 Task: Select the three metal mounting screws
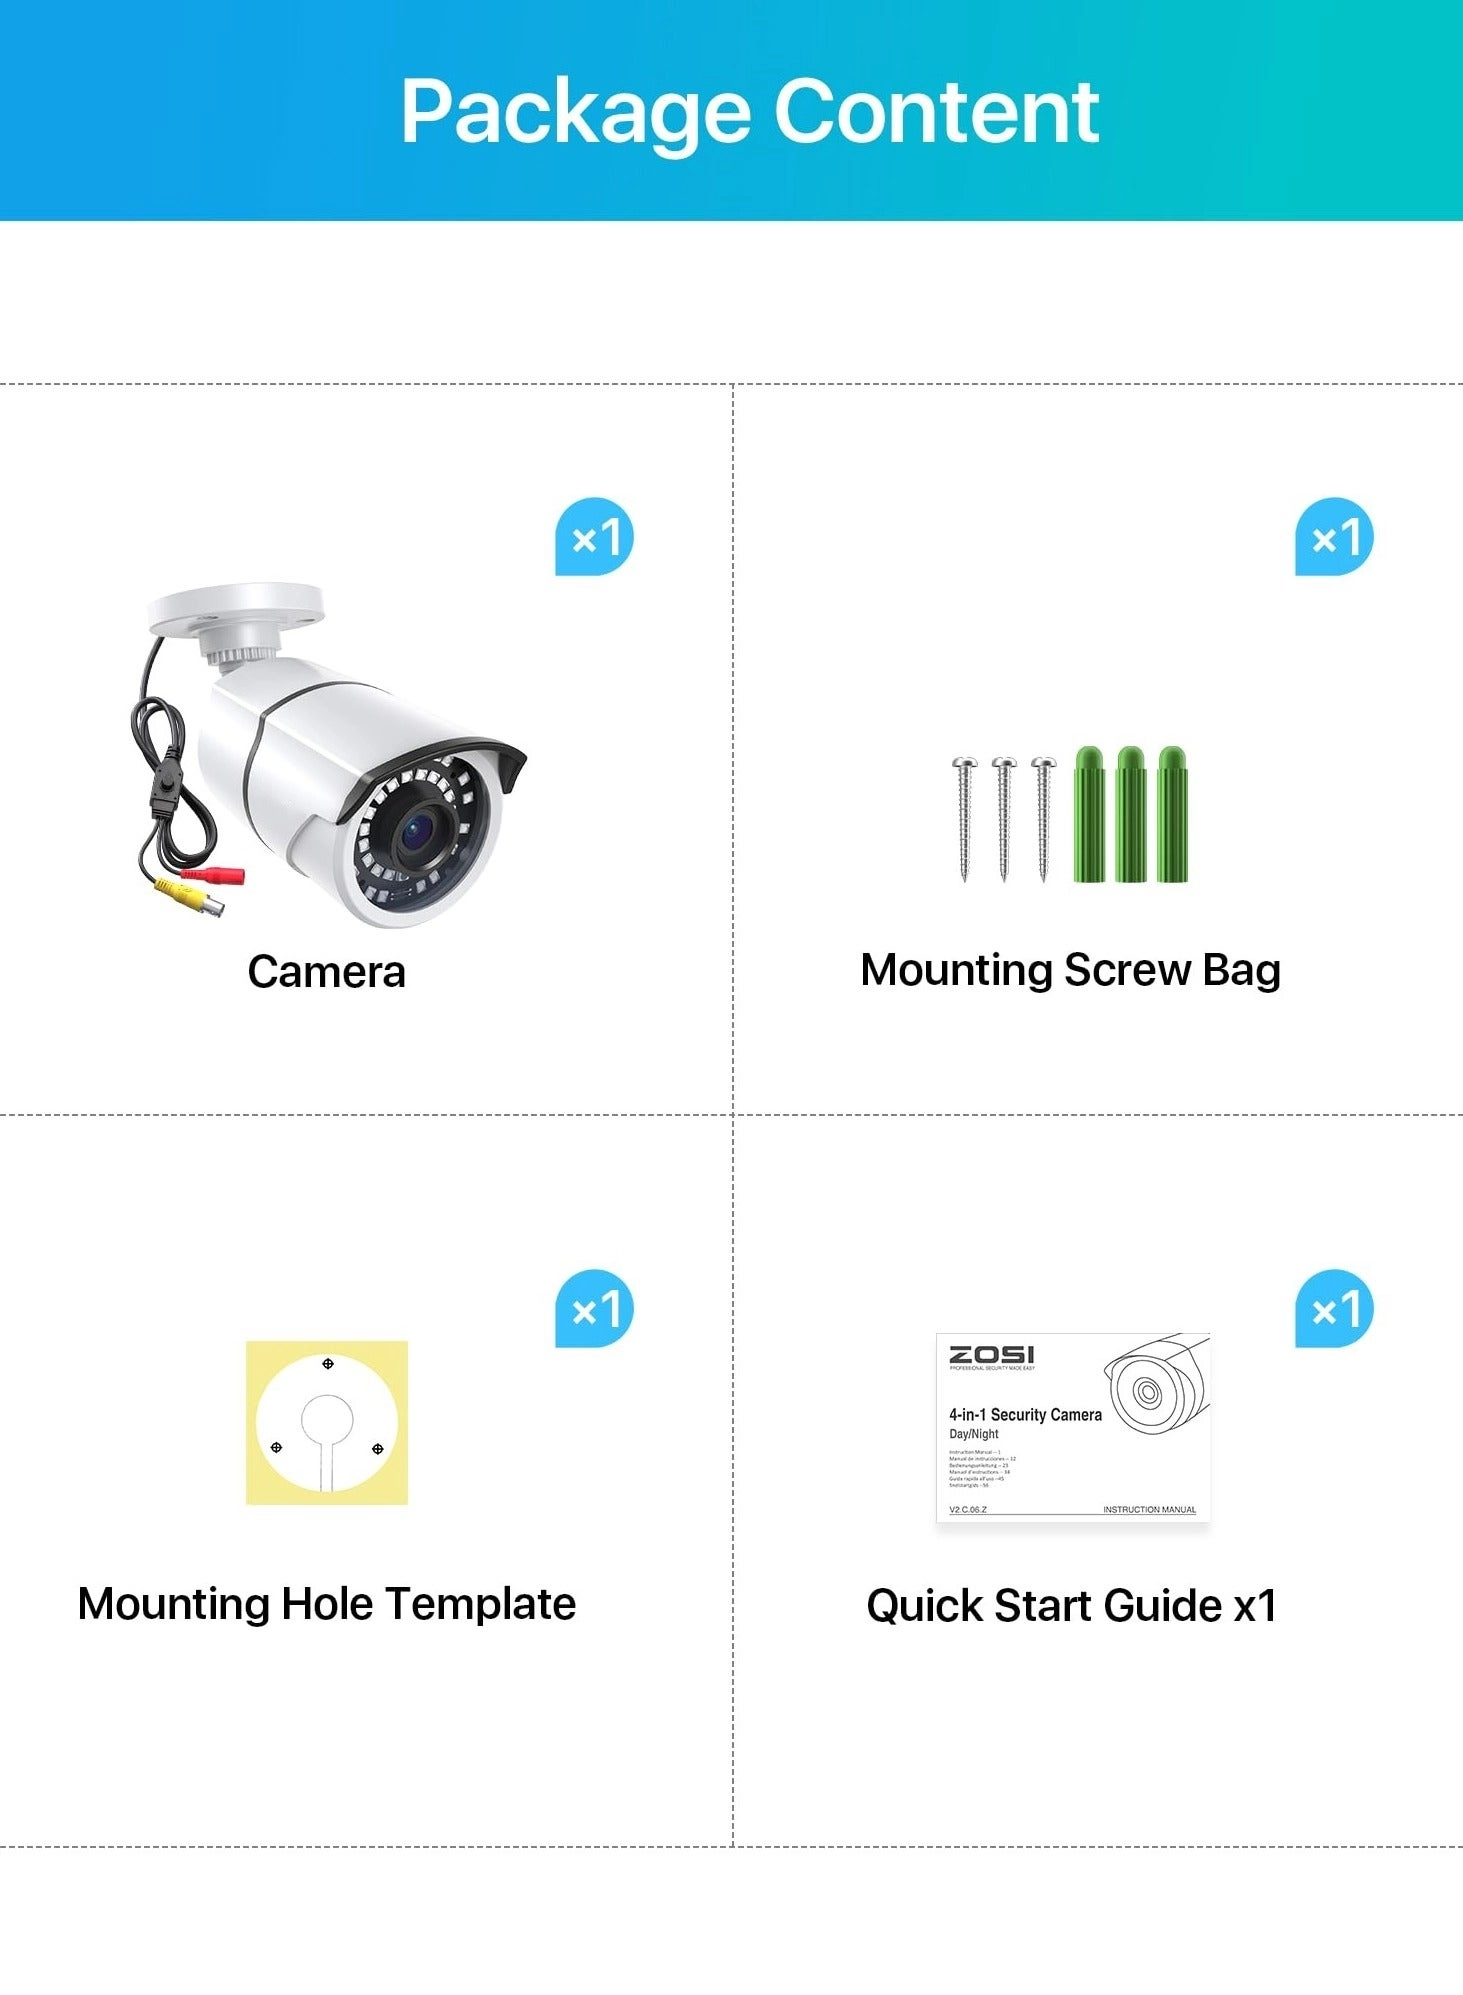pyautogui.click(x=1004, y=819)
